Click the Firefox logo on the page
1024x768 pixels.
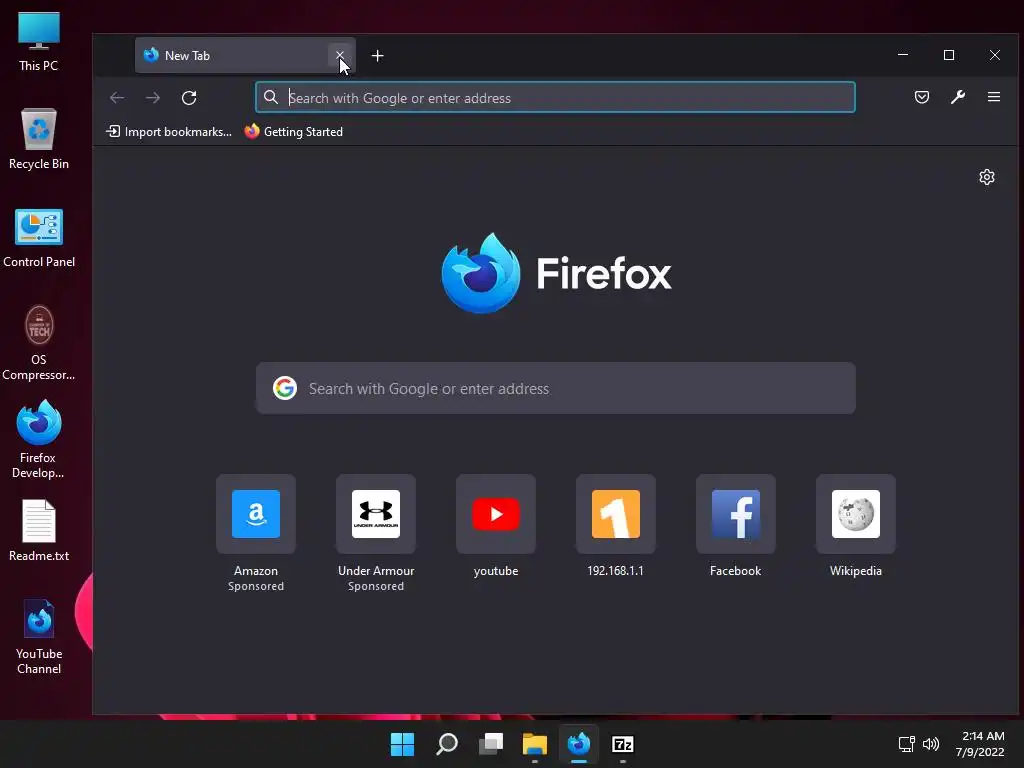pos(556,273)
